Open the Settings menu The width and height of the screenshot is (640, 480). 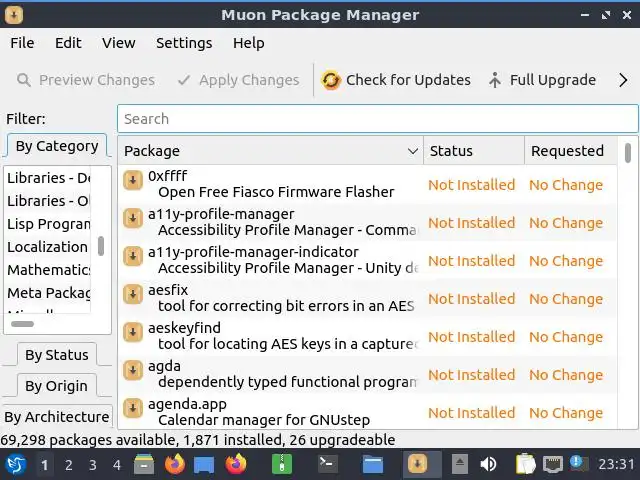(184, 43)
